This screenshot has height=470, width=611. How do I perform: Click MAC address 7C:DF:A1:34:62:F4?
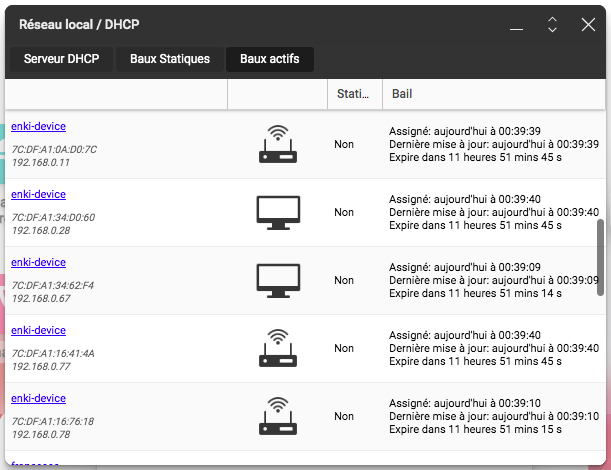point(53,285)
